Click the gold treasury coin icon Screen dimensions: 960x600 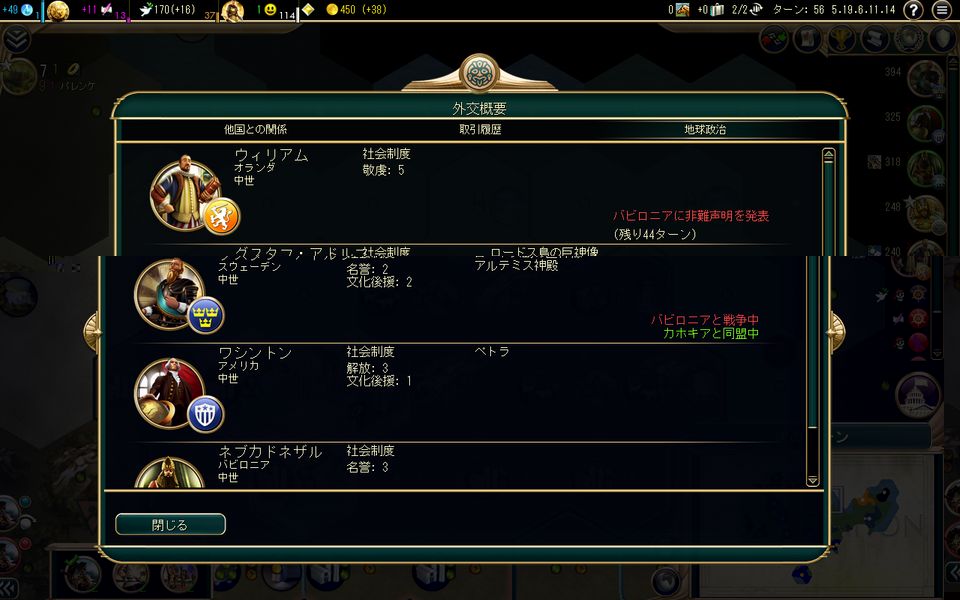332,9
